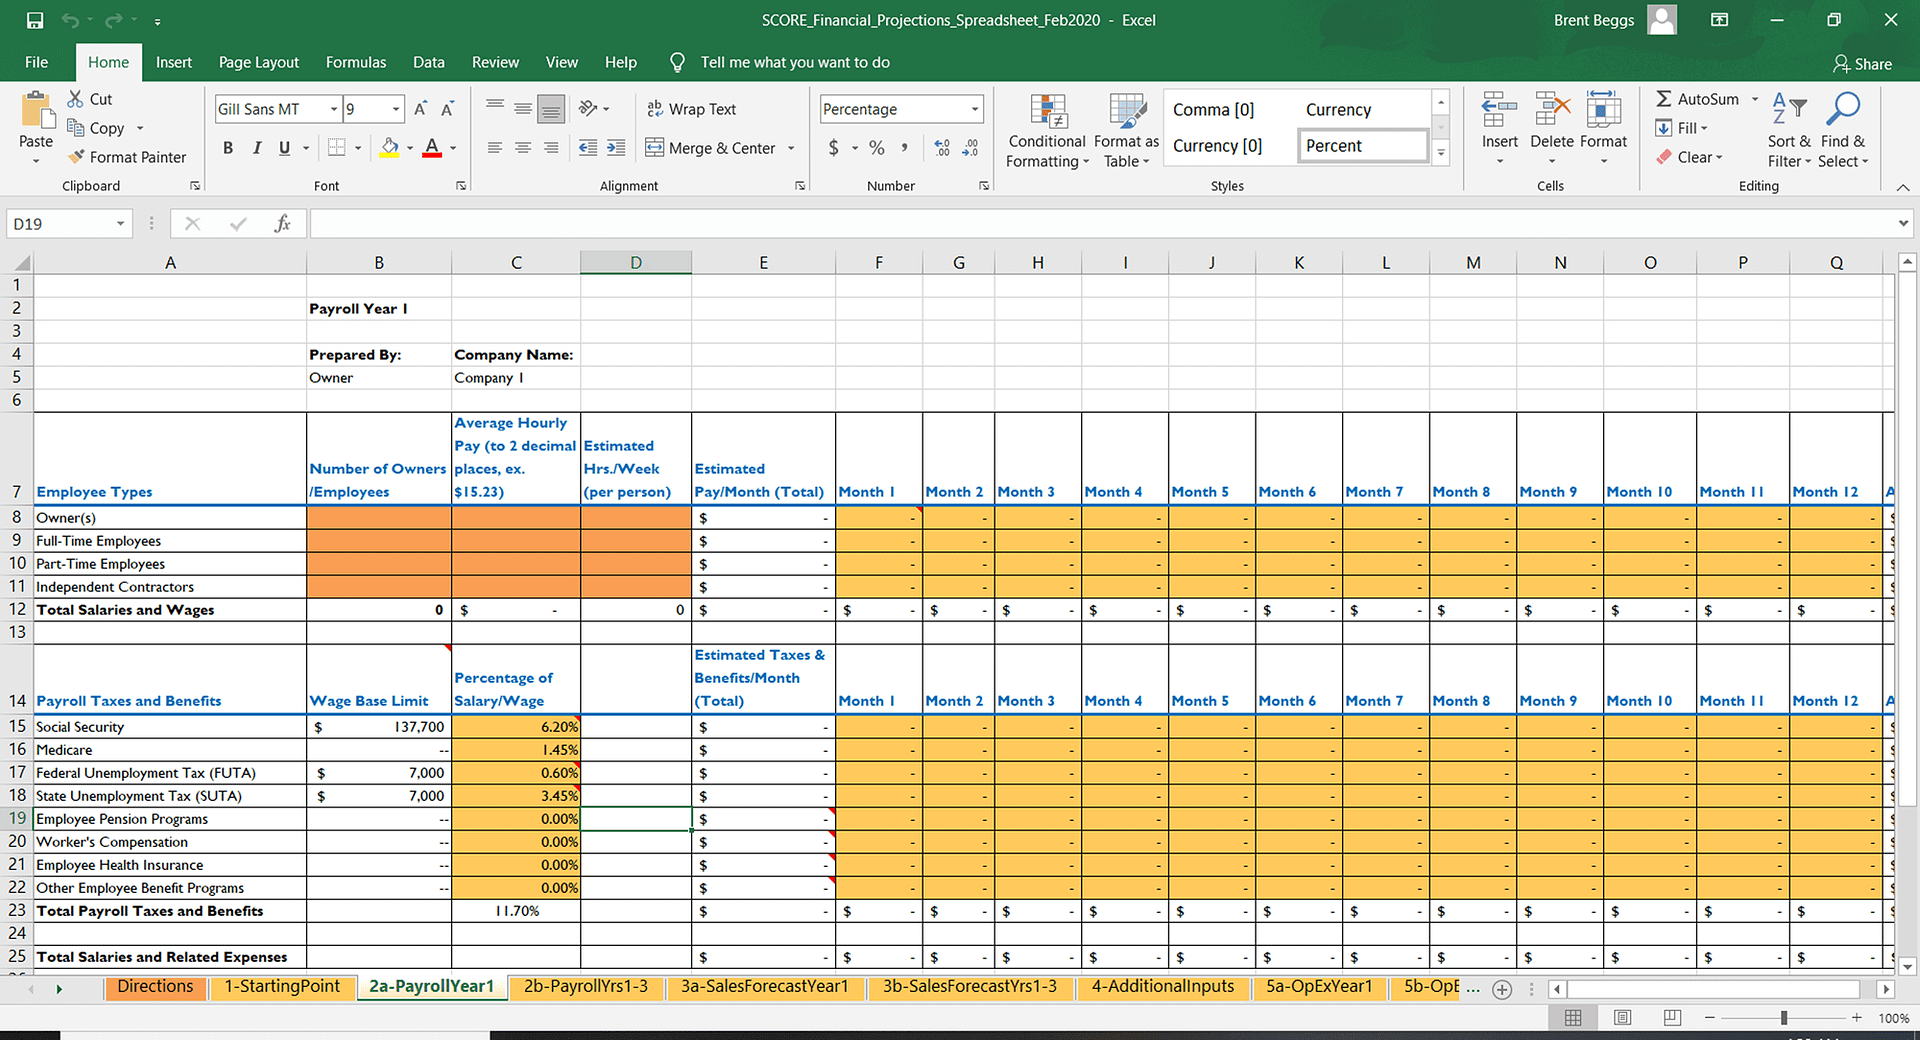
Task: Apply the red Font Color A
Action: [432, 148]
